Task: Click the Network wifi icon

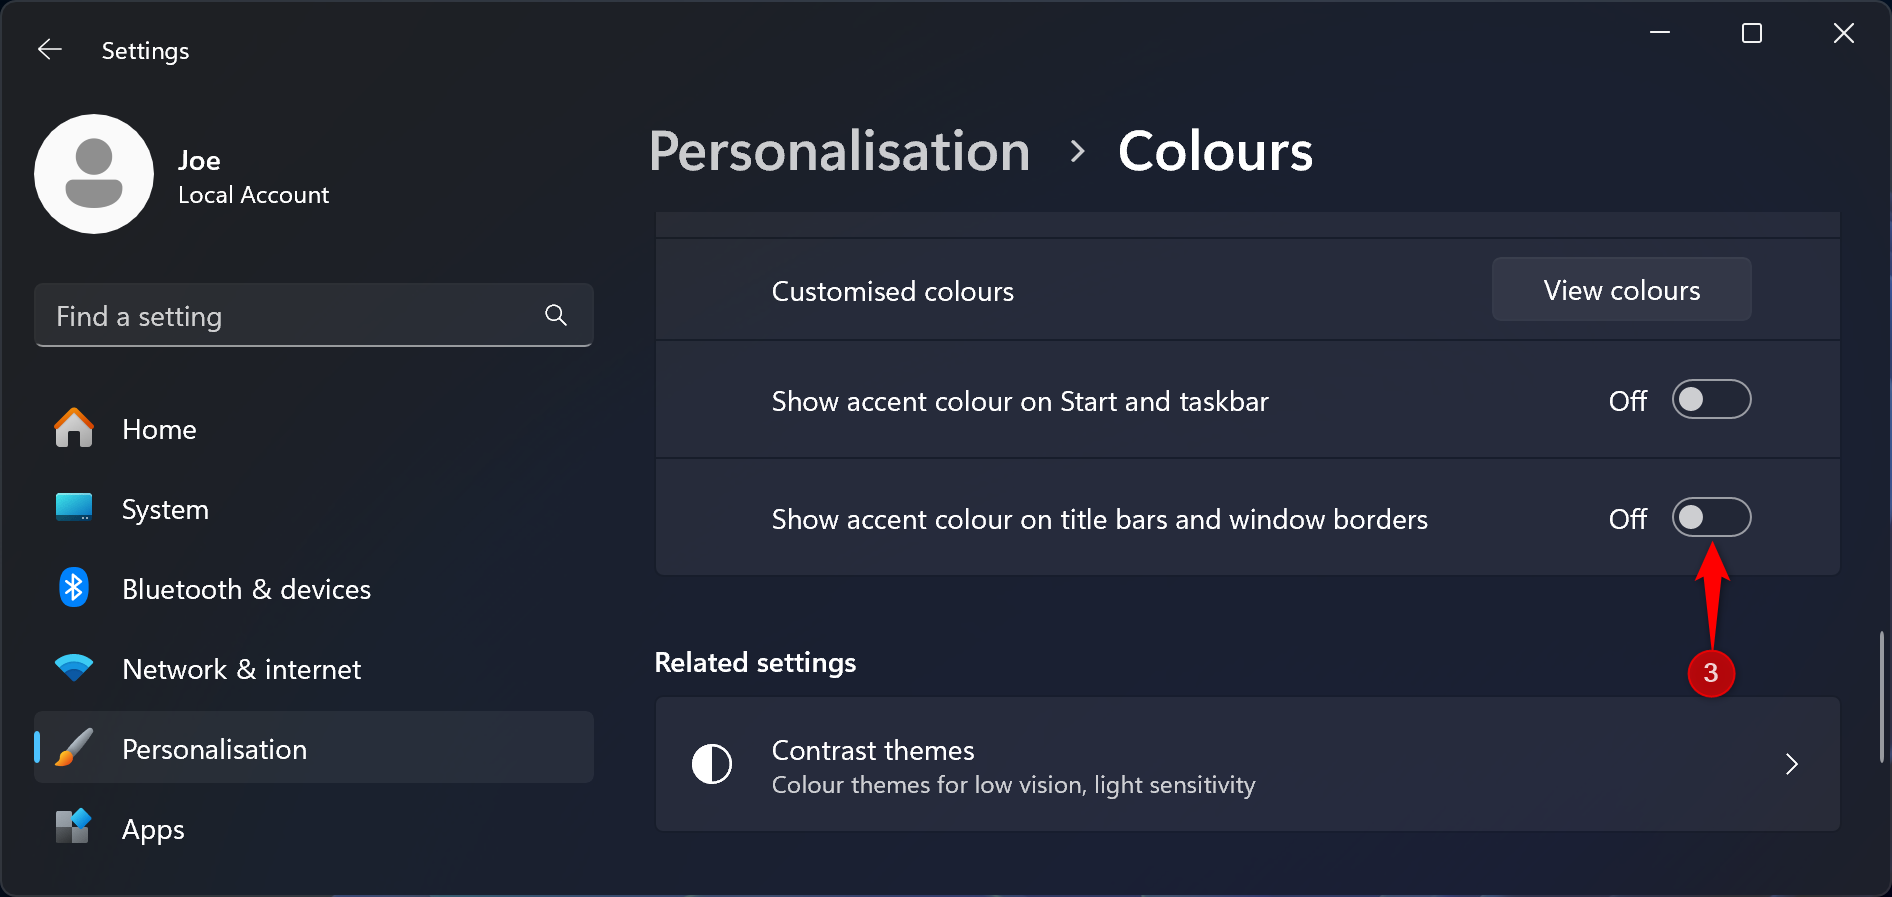Action: (74, 668)
